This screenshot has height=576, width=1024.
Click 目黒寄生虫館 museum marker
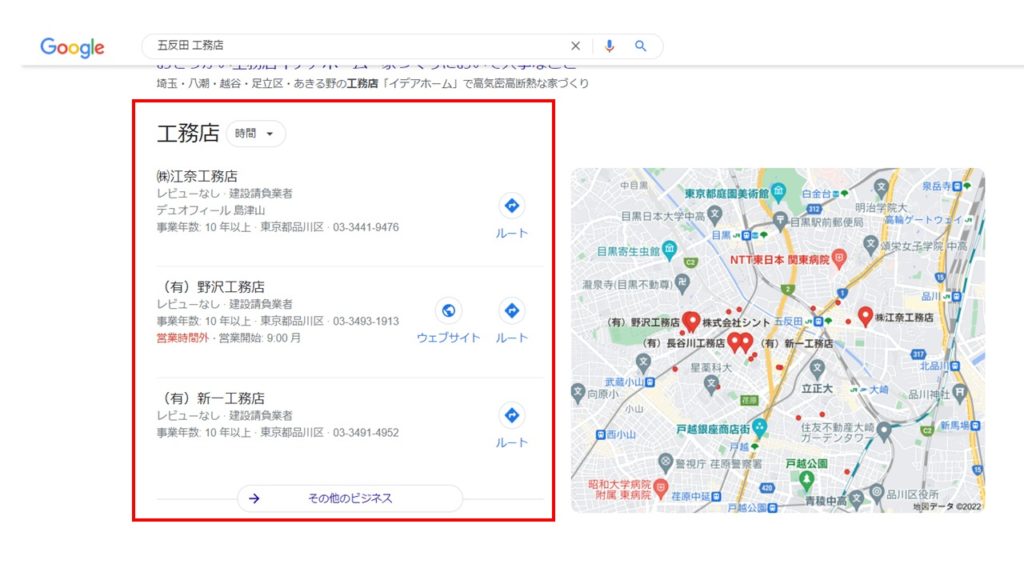669,249
